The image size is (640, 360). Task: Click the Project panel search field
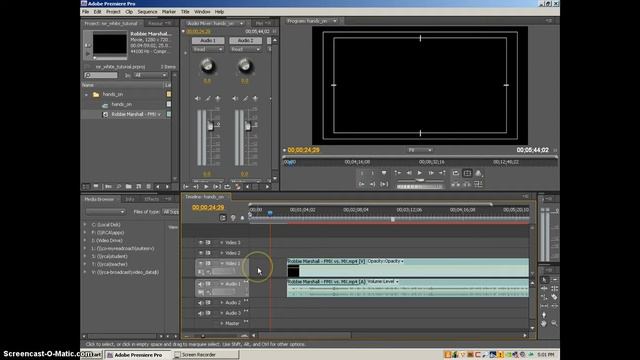coord(101,76)
